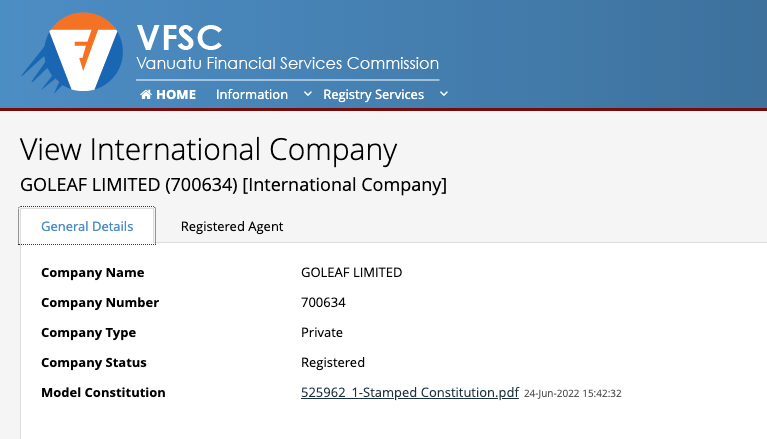Open the Information menu
Image resolution: width=767 pixels, height=439 pixels.
[252, 94]
